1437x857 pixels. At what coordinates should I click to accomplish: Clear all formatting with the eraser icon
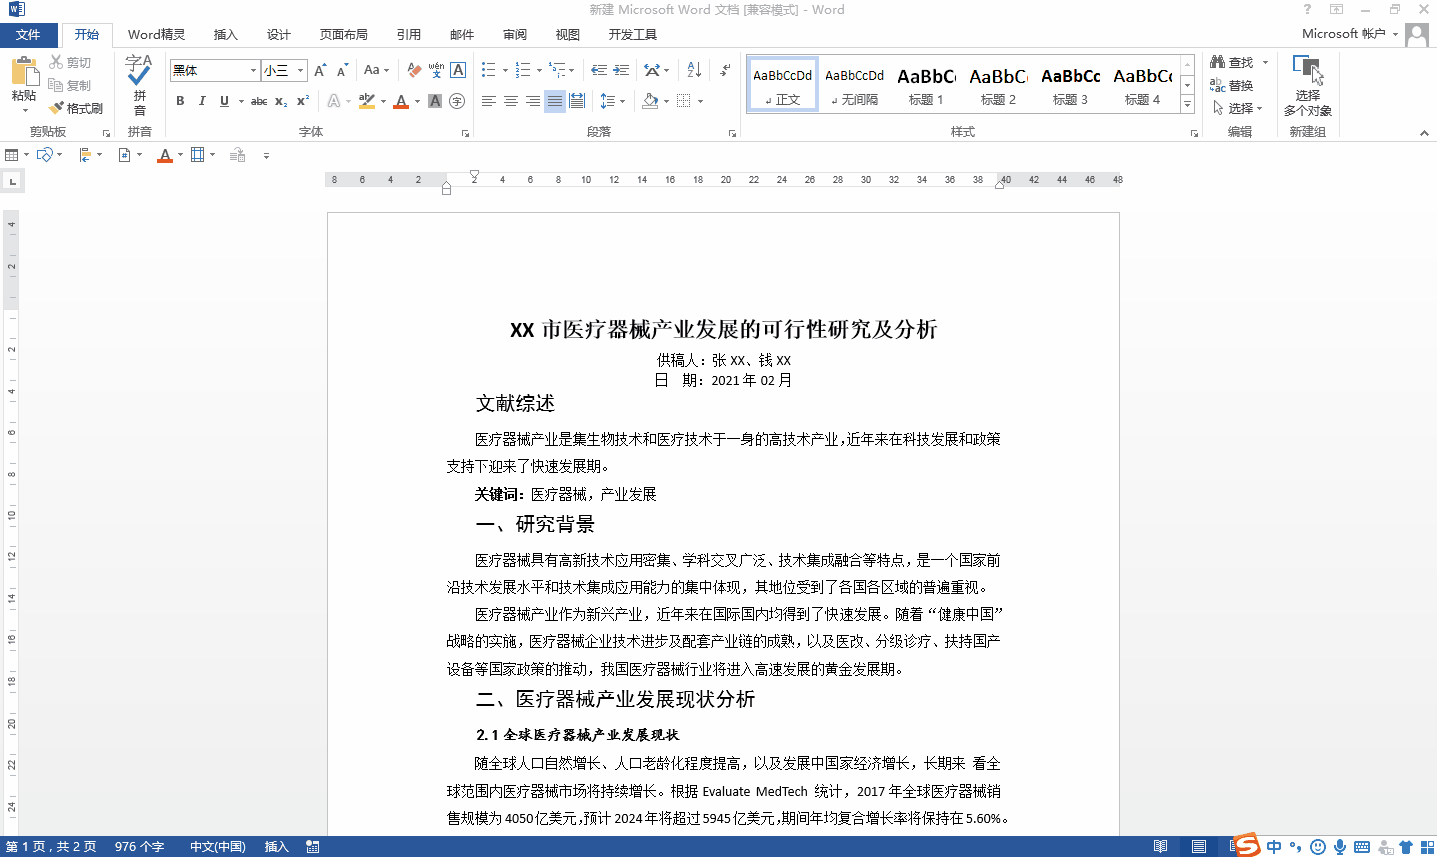point(414,70)
